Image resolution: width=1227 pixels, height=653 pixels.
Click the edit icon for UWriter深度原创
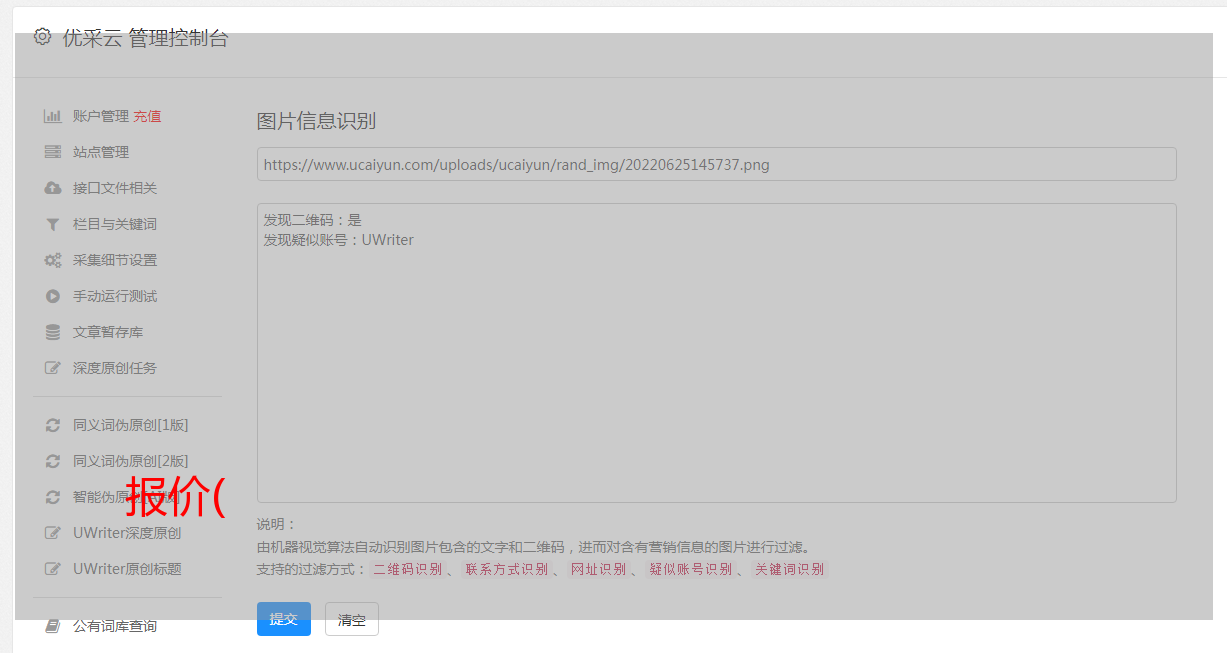click(53, 533)
